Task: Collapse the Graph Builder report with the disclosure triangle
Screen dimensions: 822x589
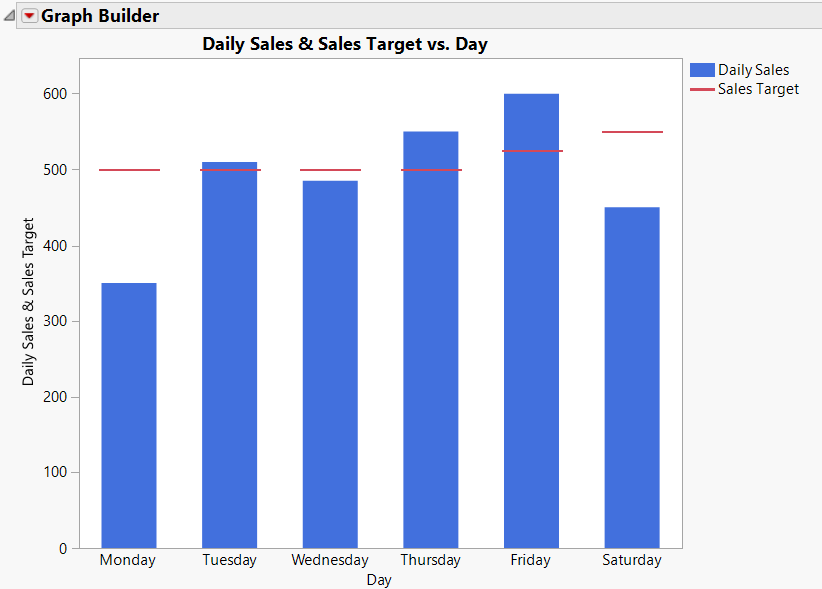Action: point(8,16)
